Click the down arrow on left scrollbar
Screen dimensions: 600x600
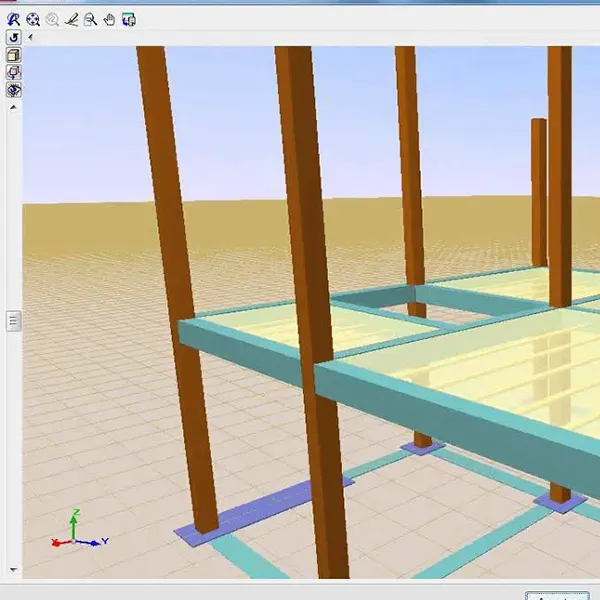point(14,571)
